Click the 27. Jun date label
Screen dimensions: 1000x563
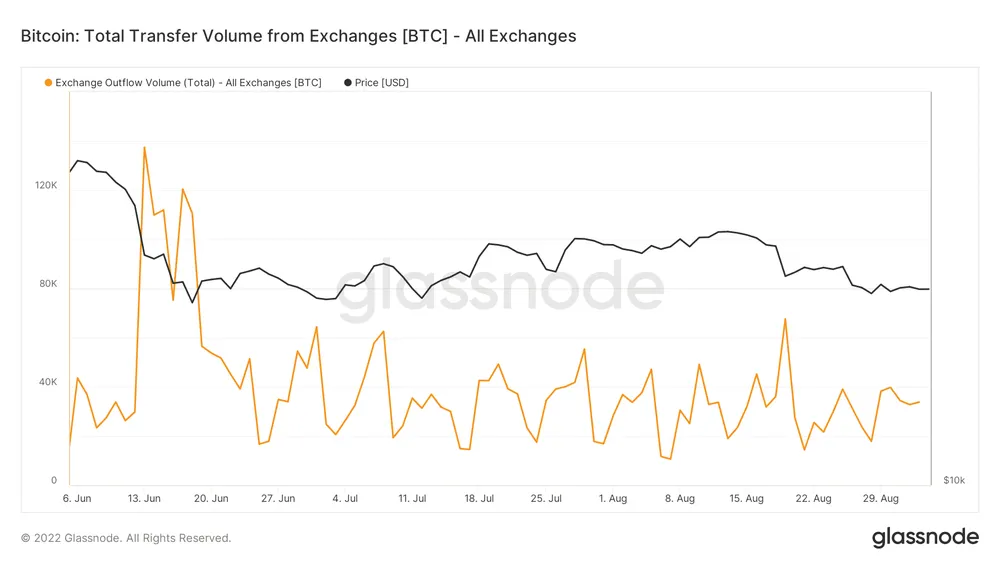pos(278,498)
